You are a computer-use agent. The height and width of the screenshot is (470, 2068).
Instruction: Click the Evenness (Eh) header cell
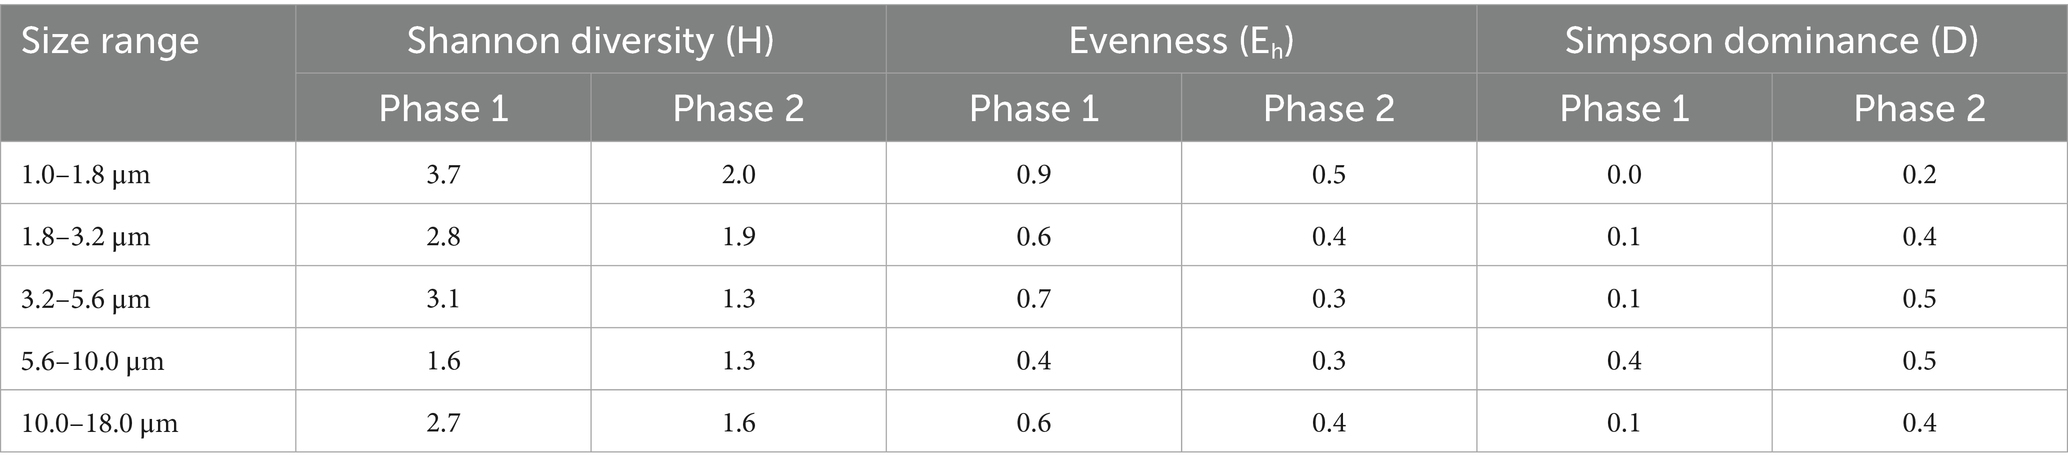[x=1181, y=40]
